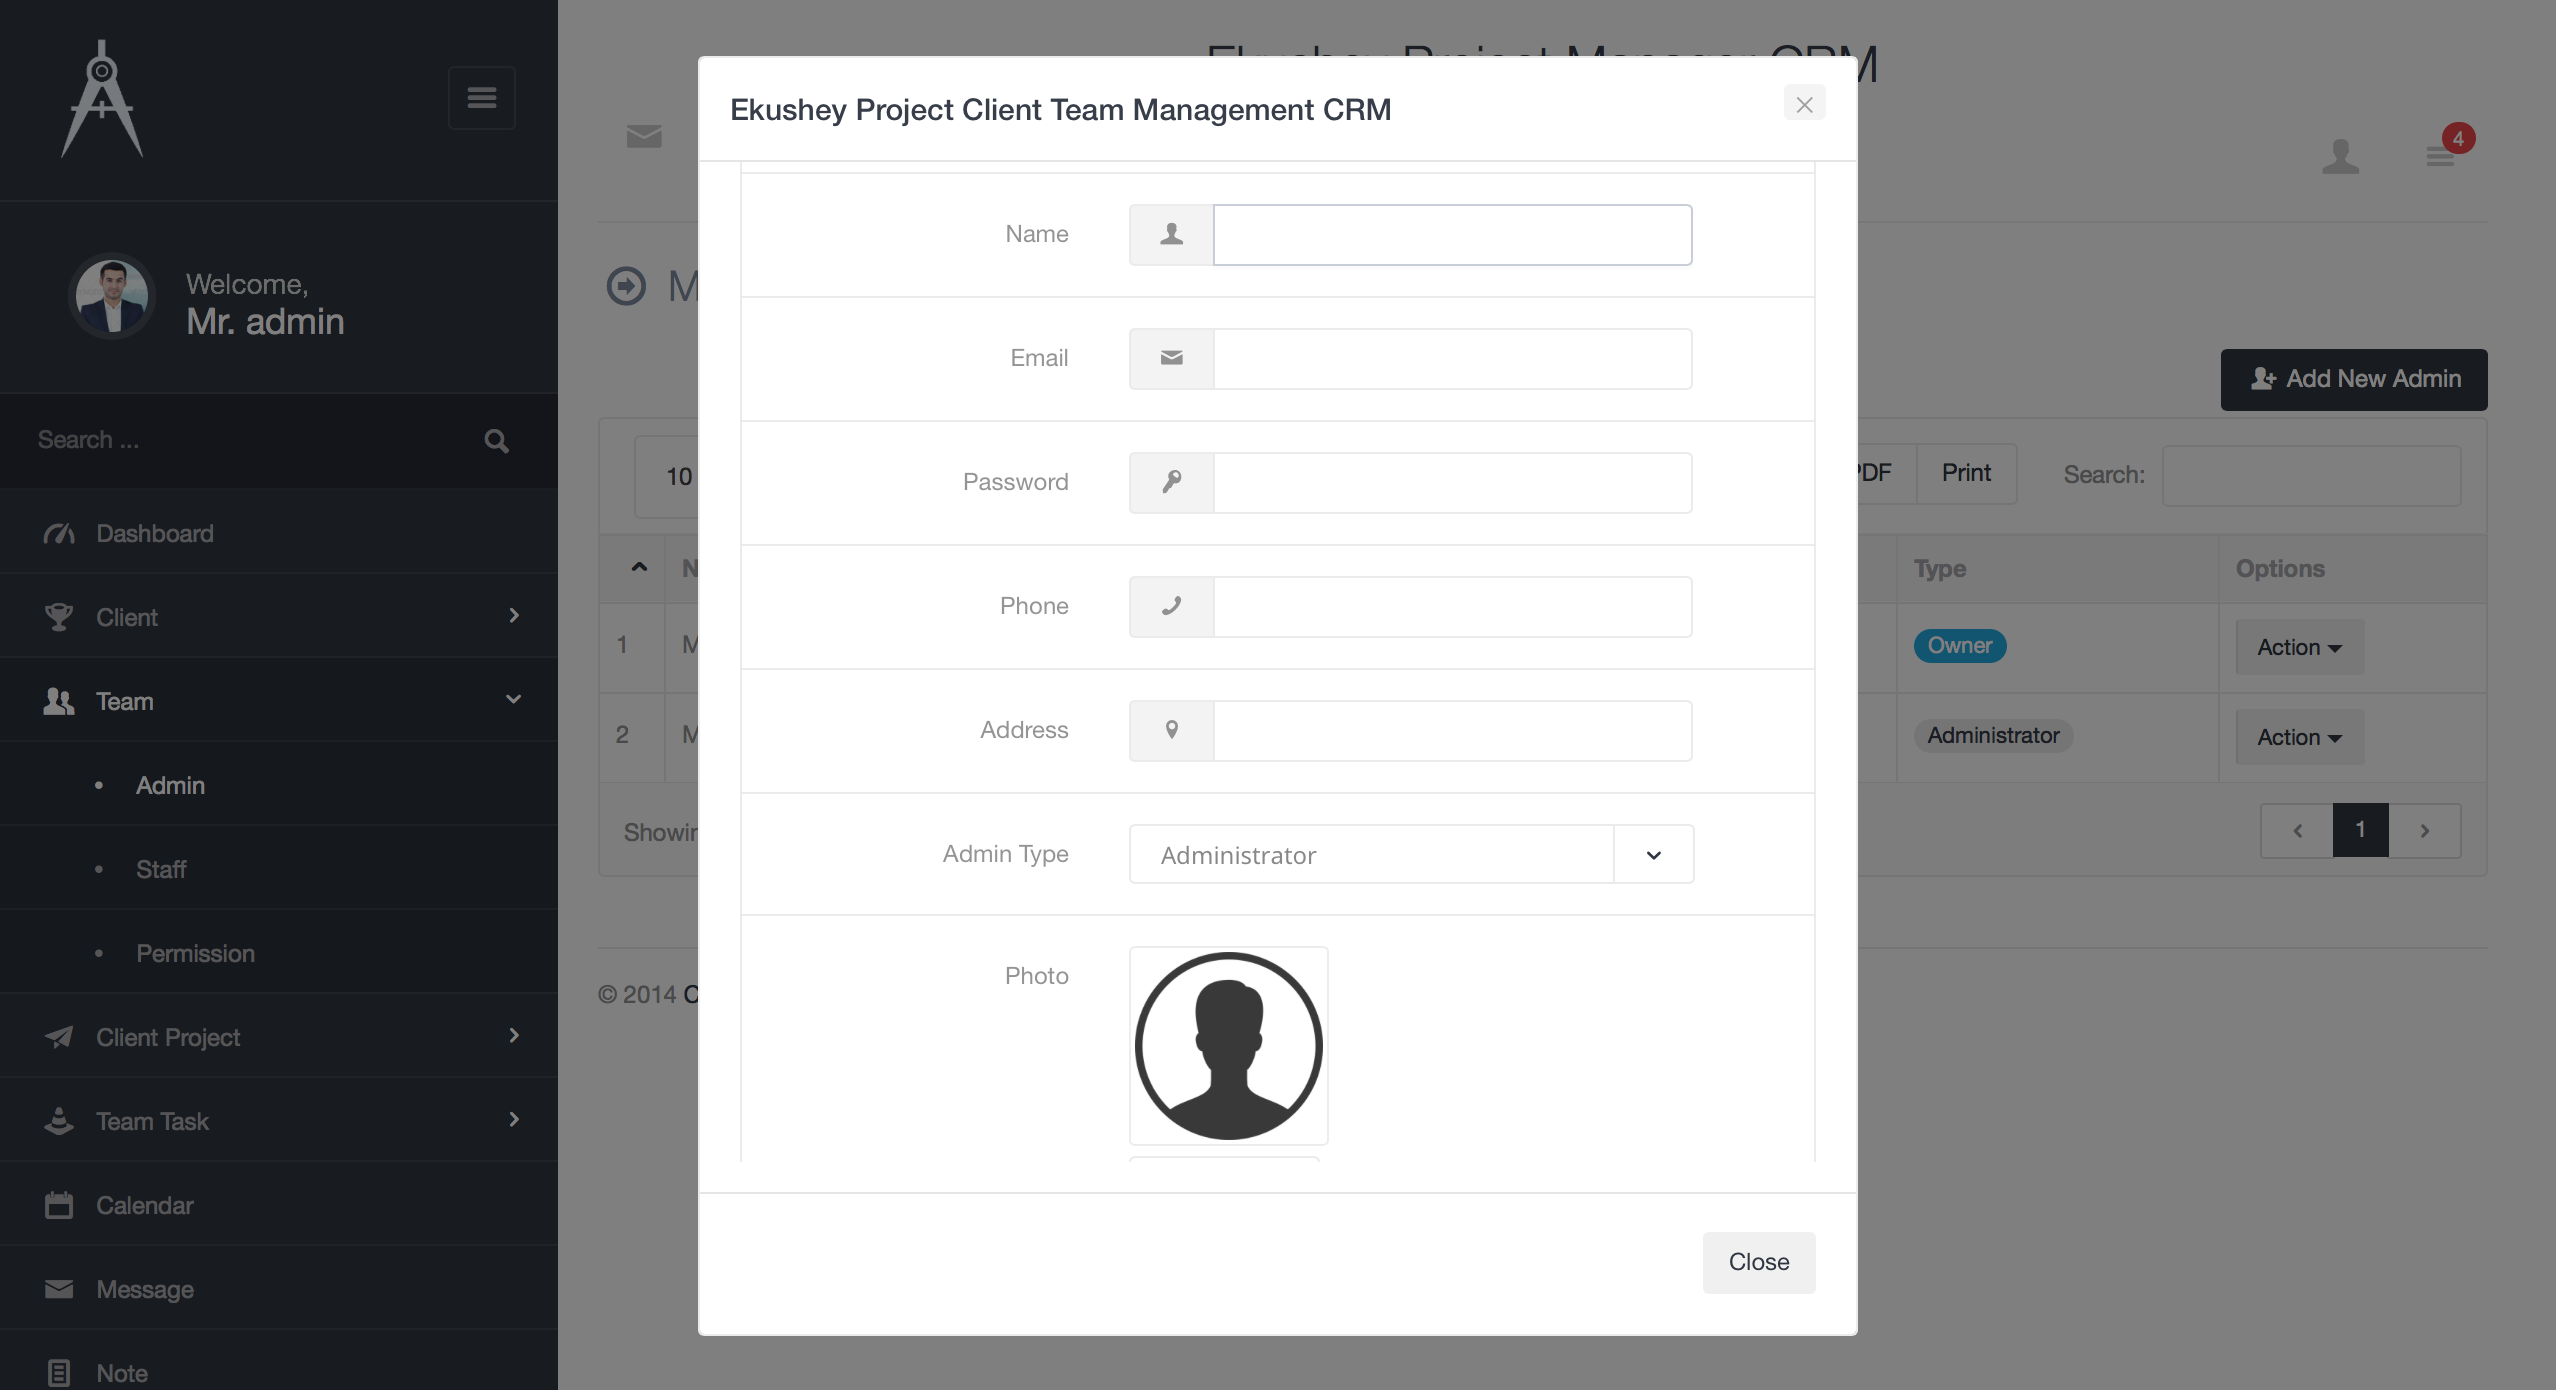Open notifications list icon with badge 4

pyautogui.click(x=2440, y=155)
